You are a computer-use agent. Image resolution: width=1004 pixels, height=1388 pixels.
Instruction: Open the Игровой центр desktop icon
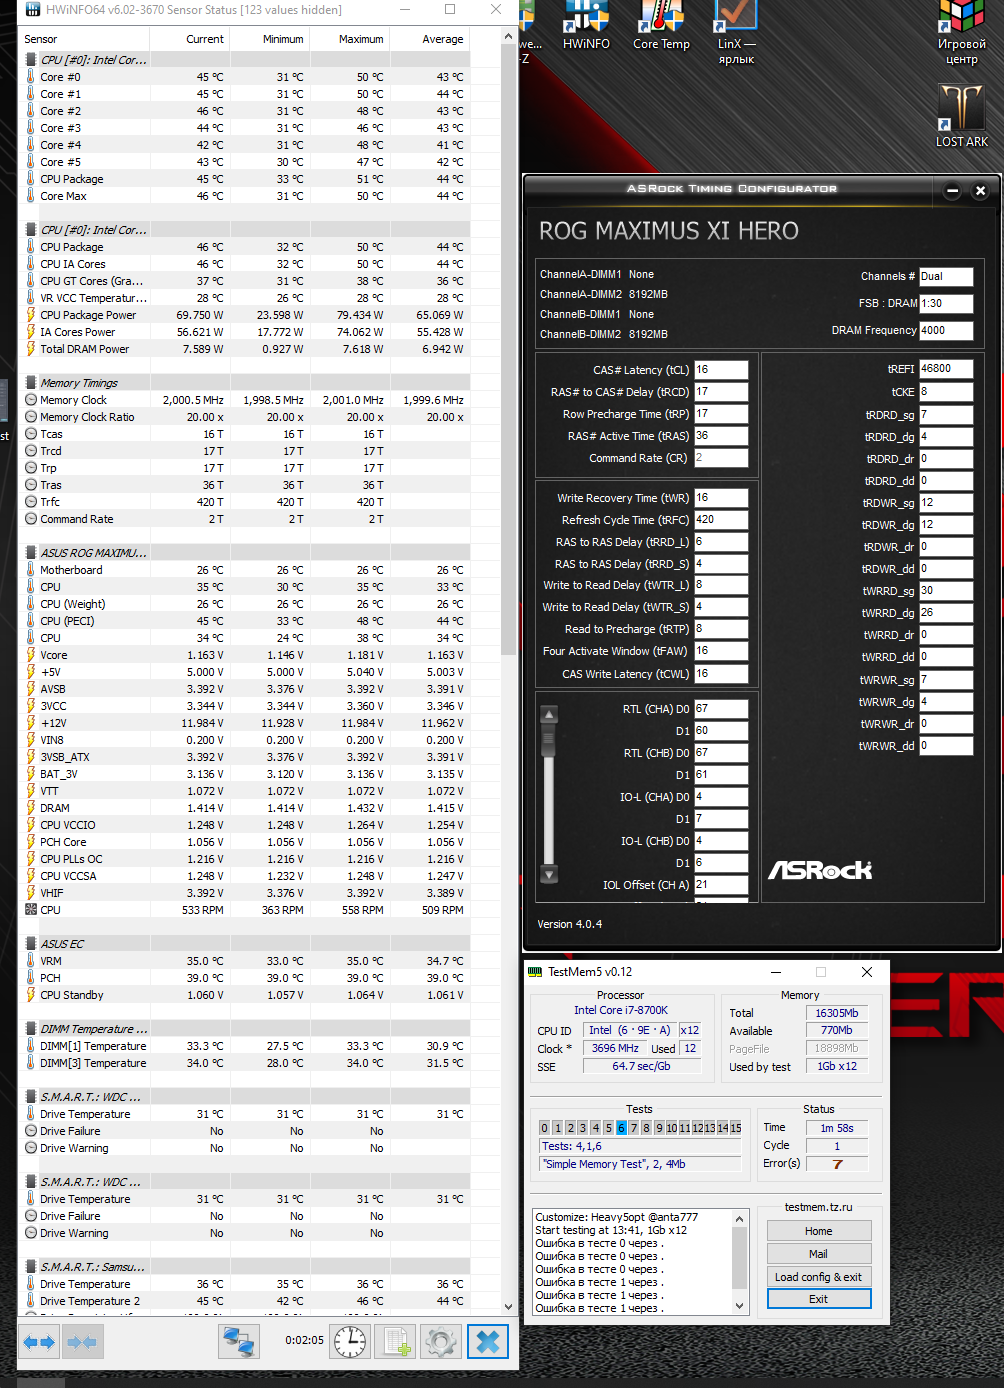pyautogui.click(x=962, y=32)
